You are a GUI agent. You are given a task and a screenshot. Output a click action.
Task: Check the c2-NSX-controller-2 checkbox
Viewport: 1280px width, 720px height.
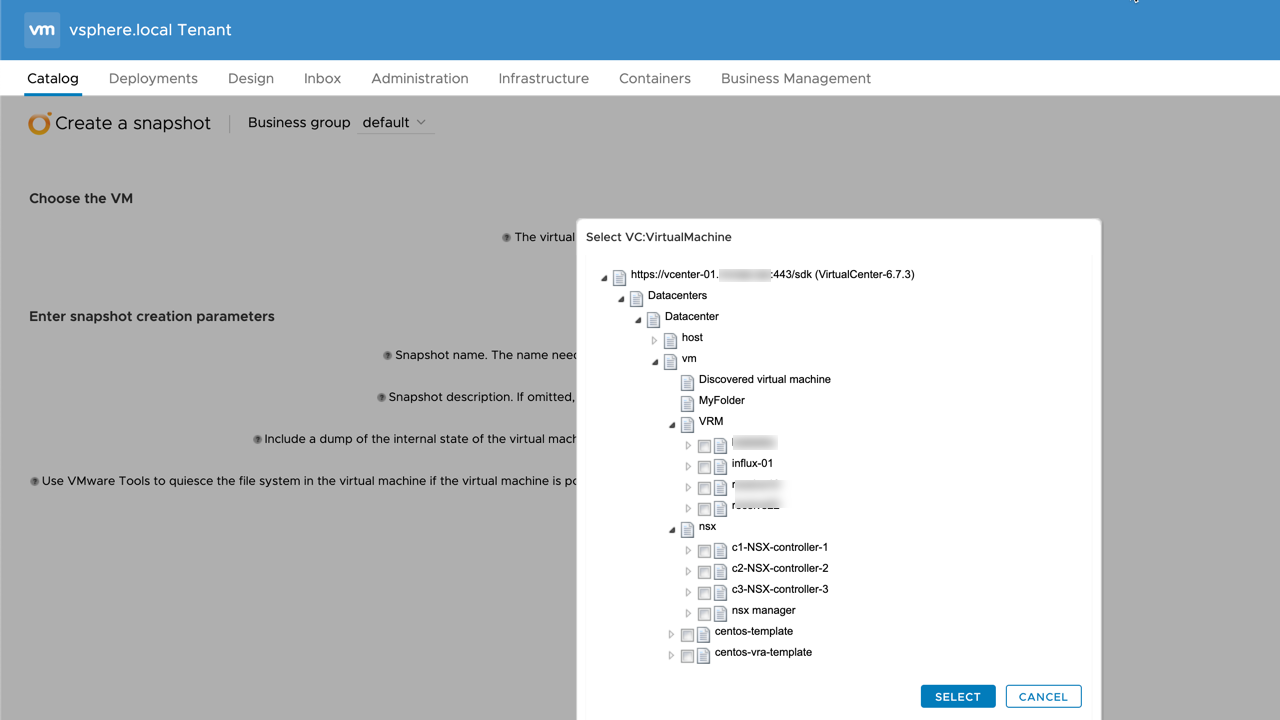tap(704, 572)
